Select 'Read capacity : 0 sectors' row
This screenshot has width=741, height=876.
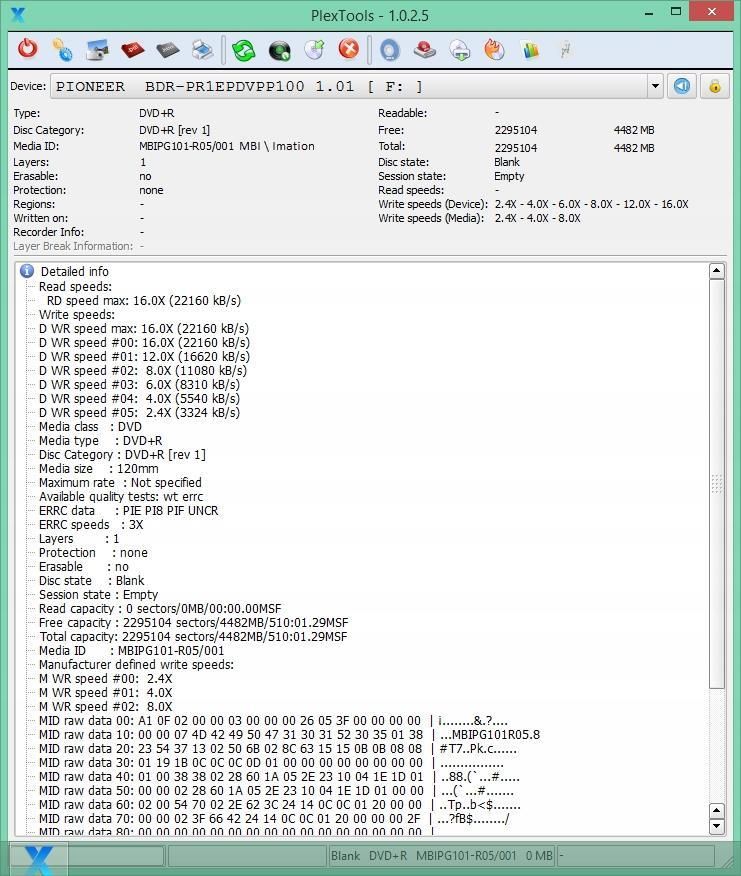tap(160, 608)
